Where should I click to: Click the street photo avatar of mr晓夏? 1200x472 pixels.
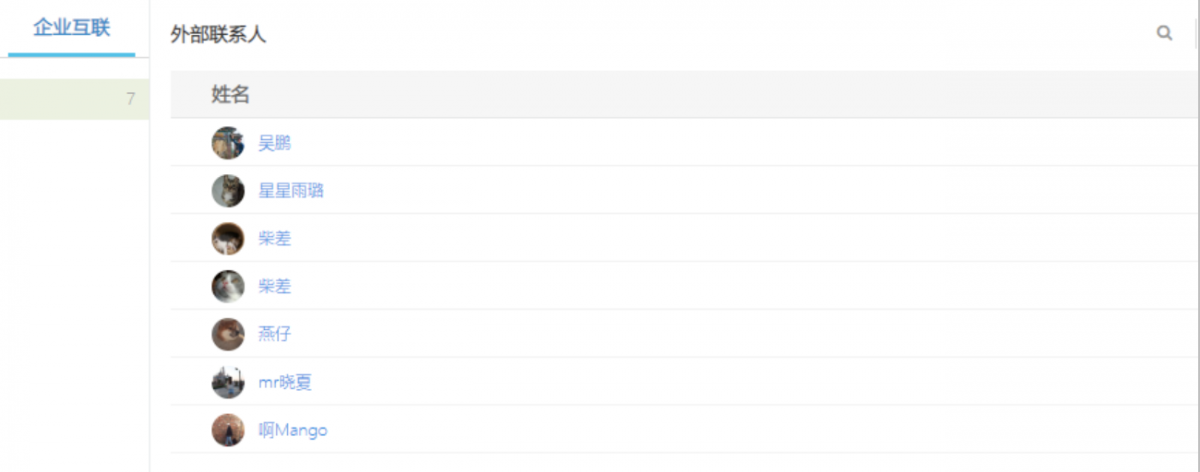(228, 382)
